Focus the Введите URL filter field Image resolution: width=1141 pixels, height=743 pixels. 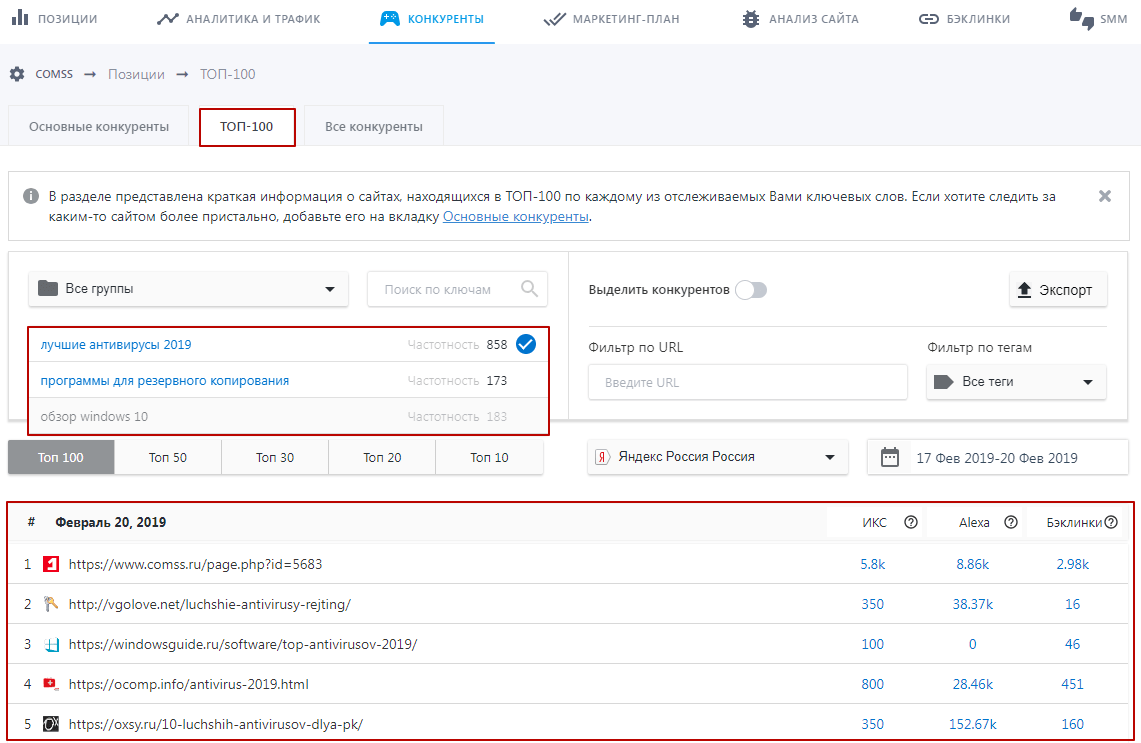pyautogui.click(x=748, y=382)
